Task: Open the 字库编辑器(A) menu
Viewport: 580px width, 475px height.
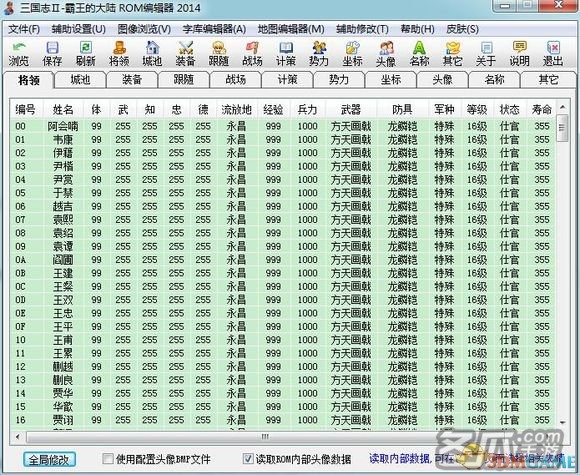Action: (x=214, y=29)
